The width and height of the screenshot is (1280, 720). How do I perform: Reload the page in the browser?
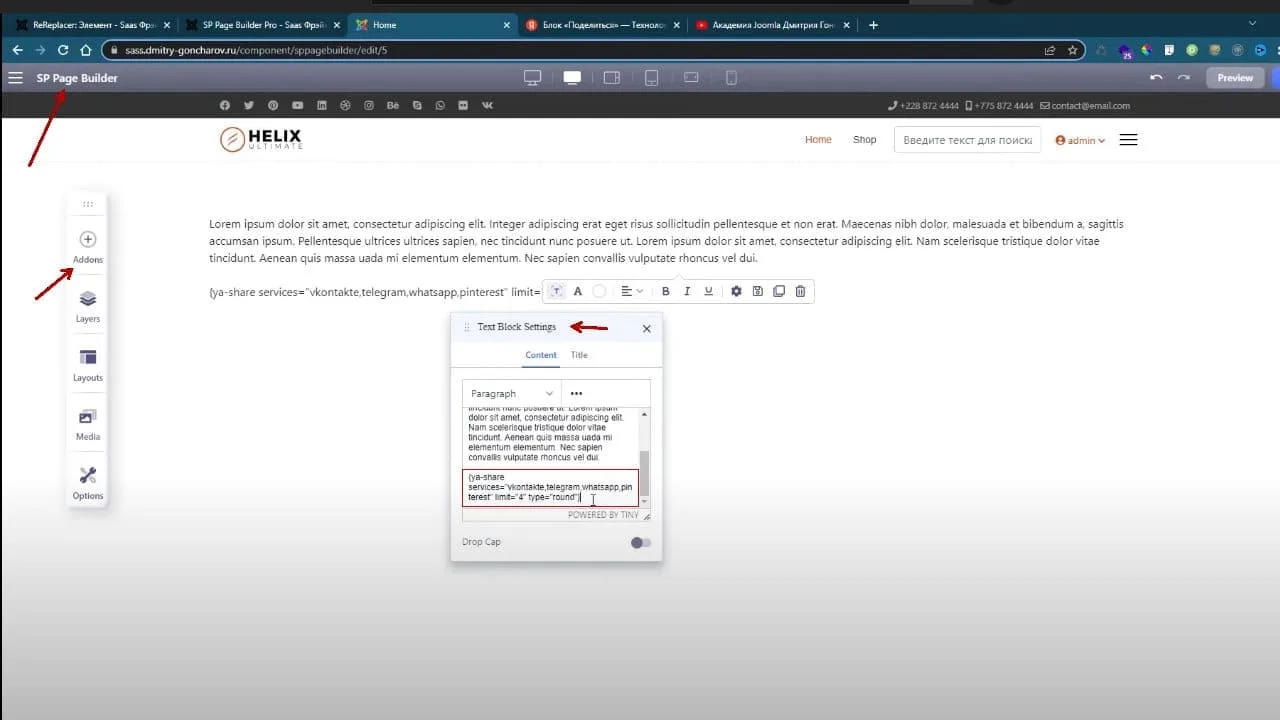pyautogui.click(x=63, y=49)
